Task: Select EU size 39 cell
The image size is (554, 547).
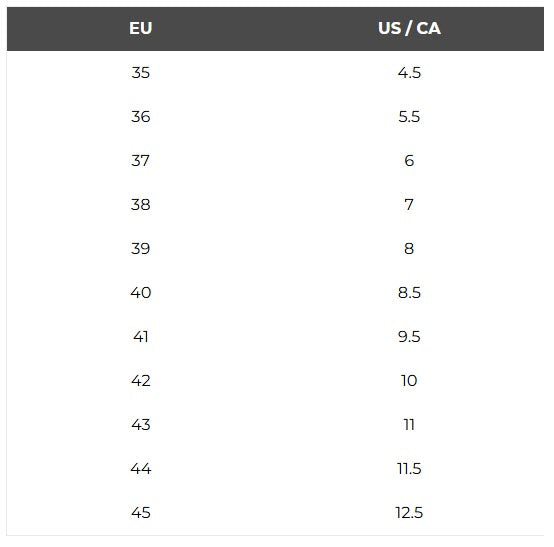Action: [141, 248]
